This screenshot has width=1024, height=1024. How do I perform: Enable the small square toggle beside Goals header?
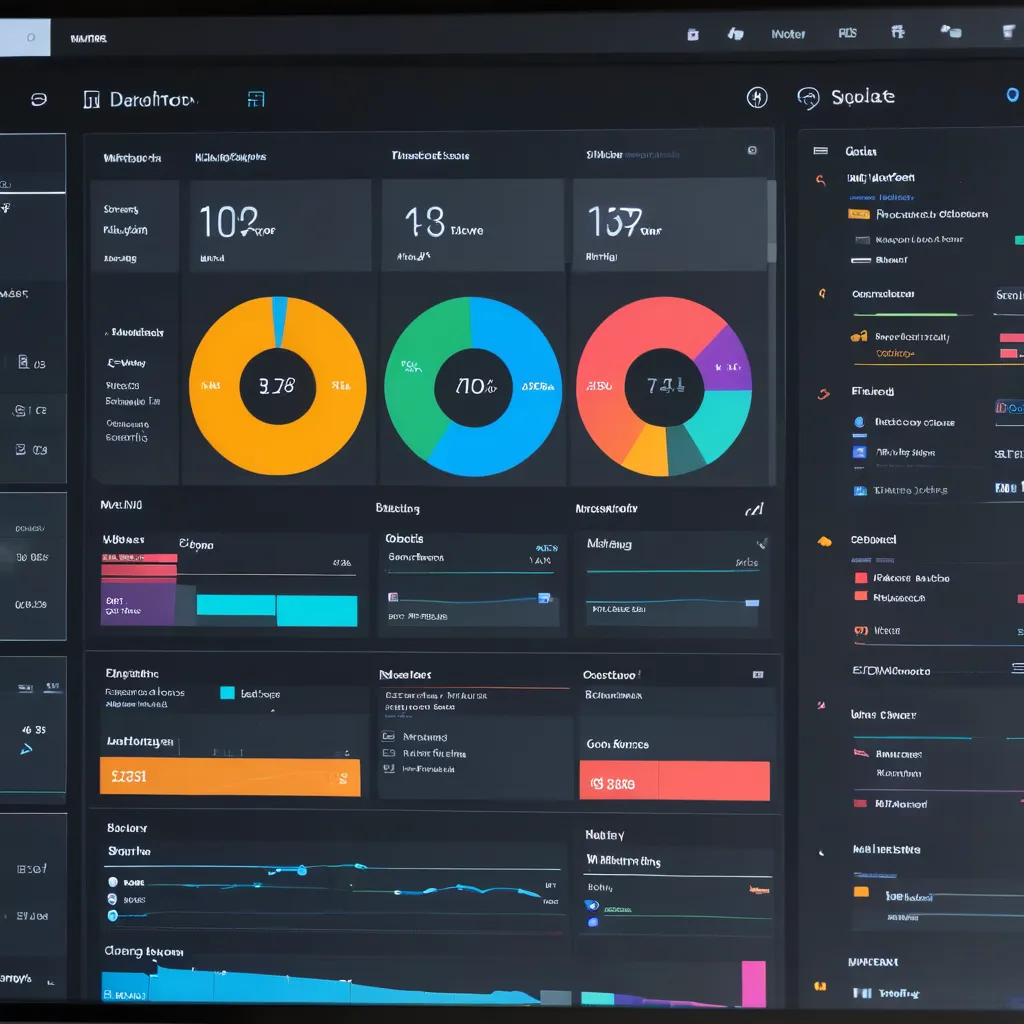(x=818, y=150)
